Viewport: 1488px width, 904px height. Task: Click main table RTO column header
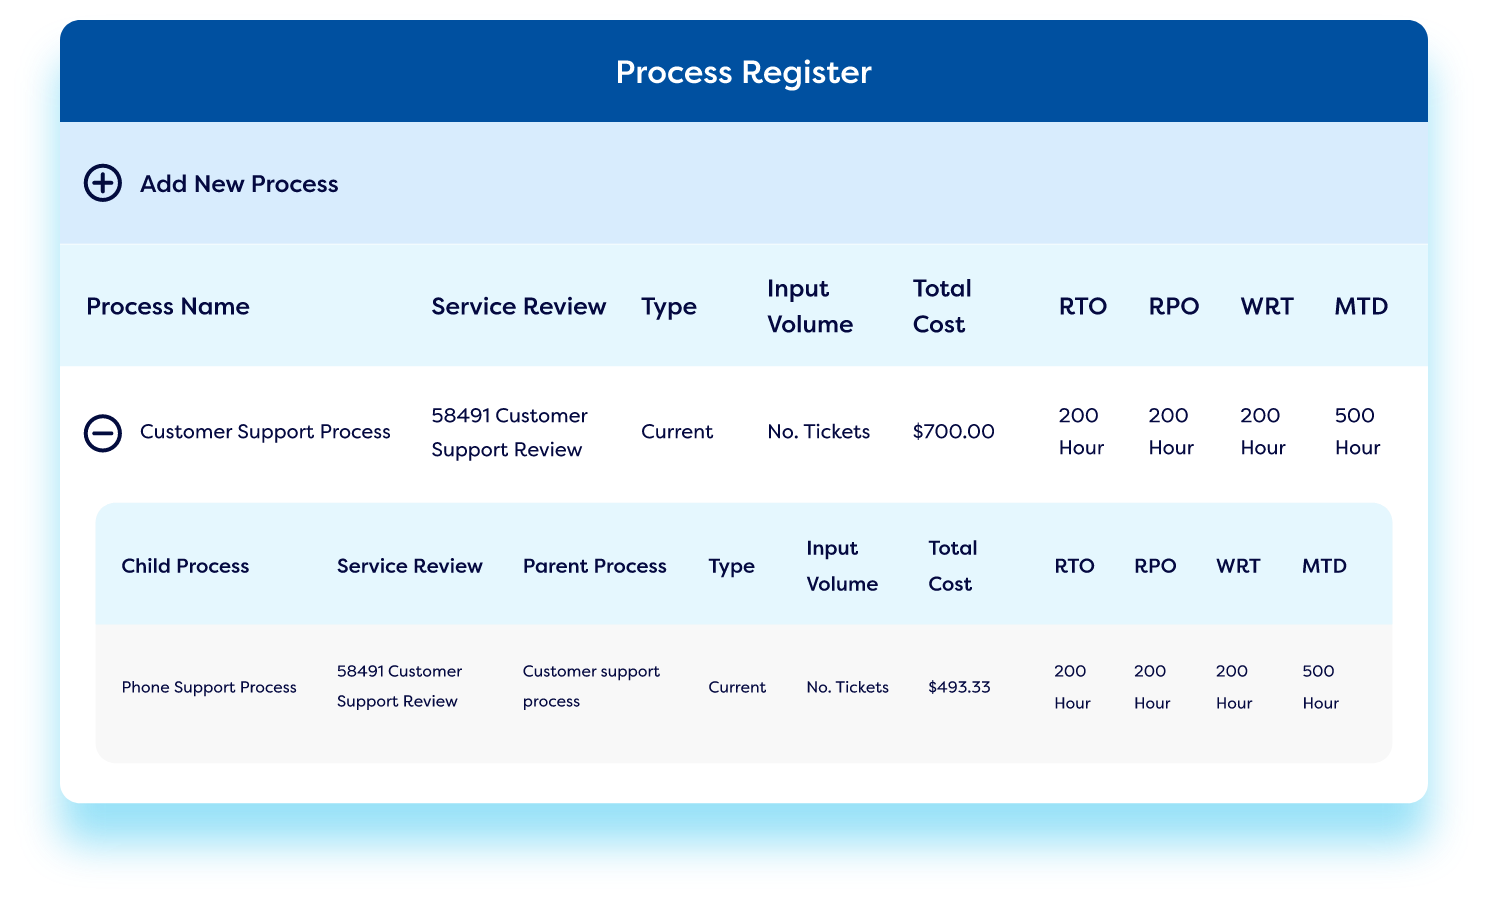(1083, 306)
